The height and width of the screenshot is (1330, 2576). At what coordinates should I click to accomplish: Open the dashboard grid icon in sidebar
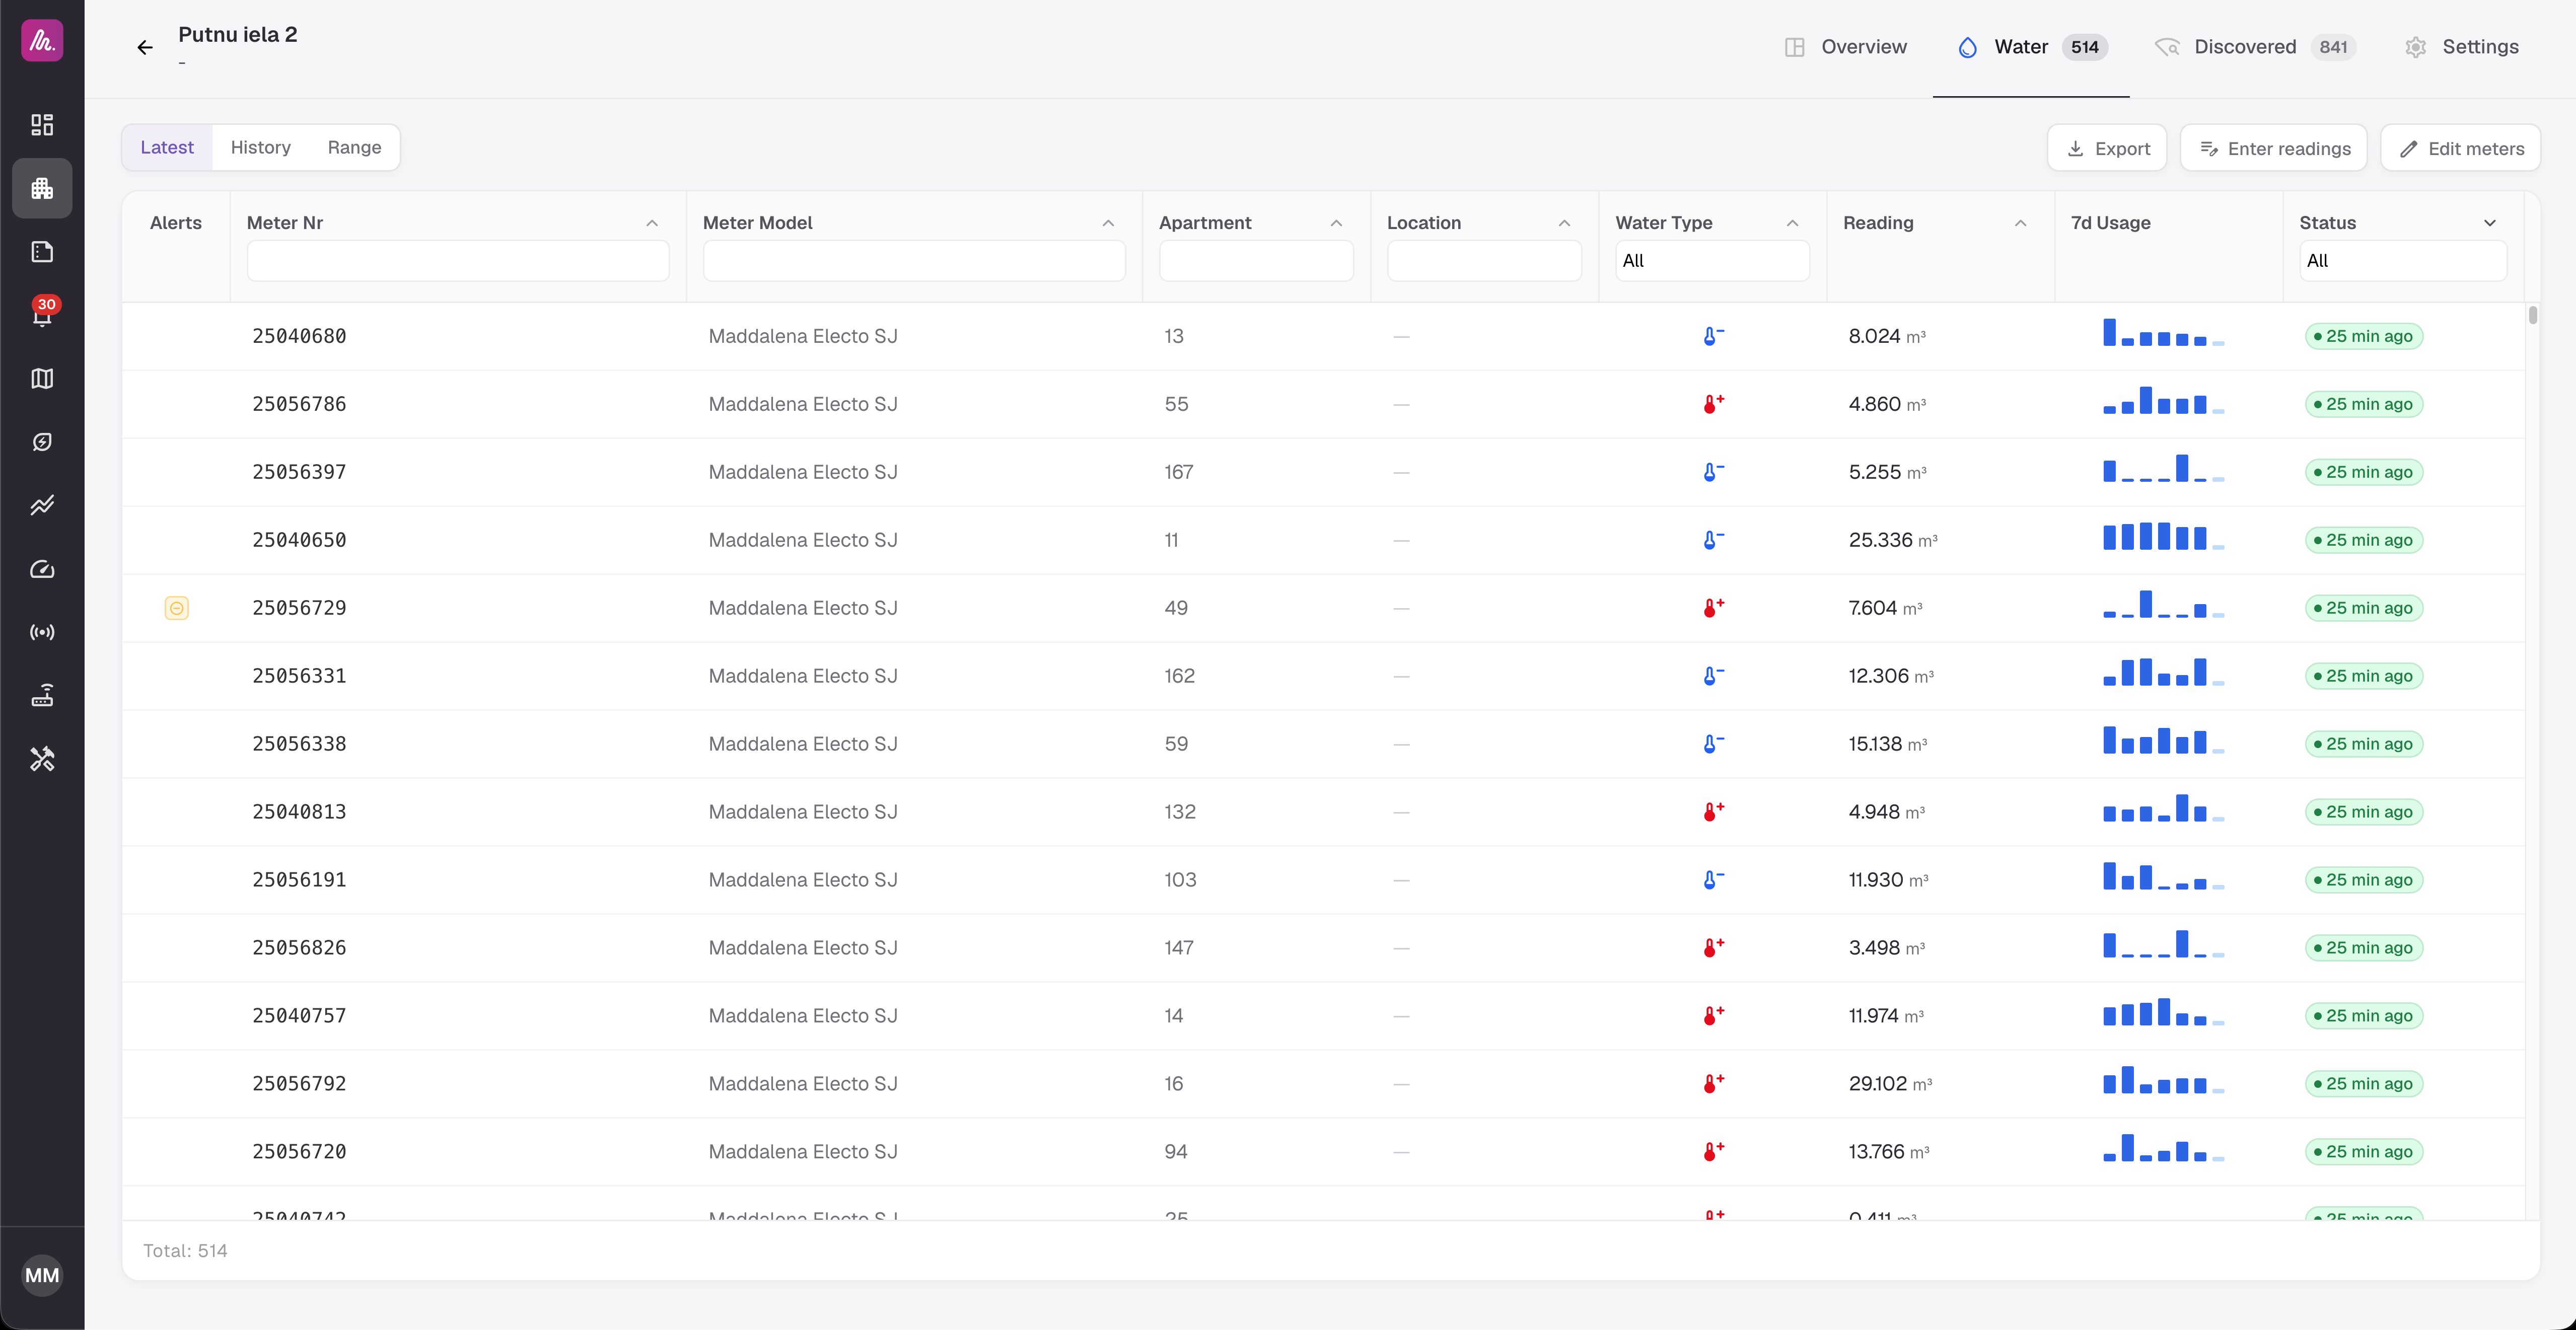pyautogui.click(x=42, y=124)
